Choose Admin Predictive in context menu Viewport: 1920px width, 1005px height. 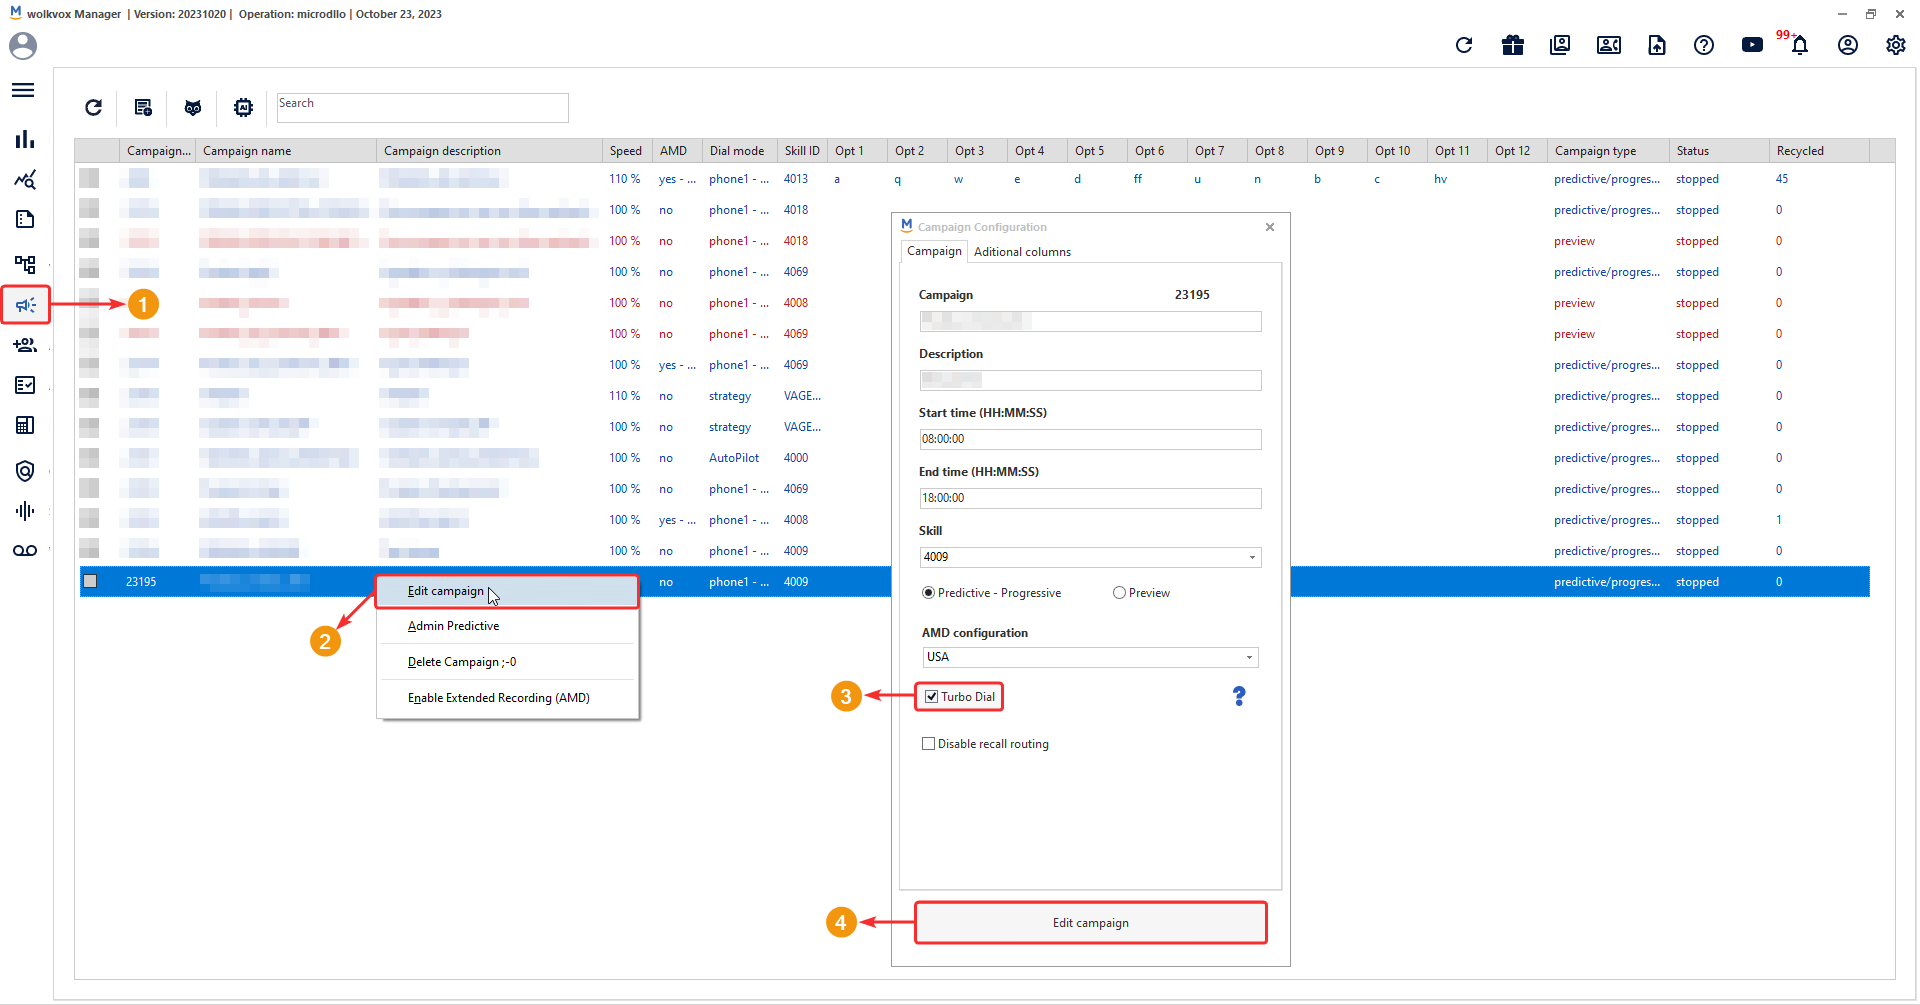pyautogui.click(x=507, y=626)
